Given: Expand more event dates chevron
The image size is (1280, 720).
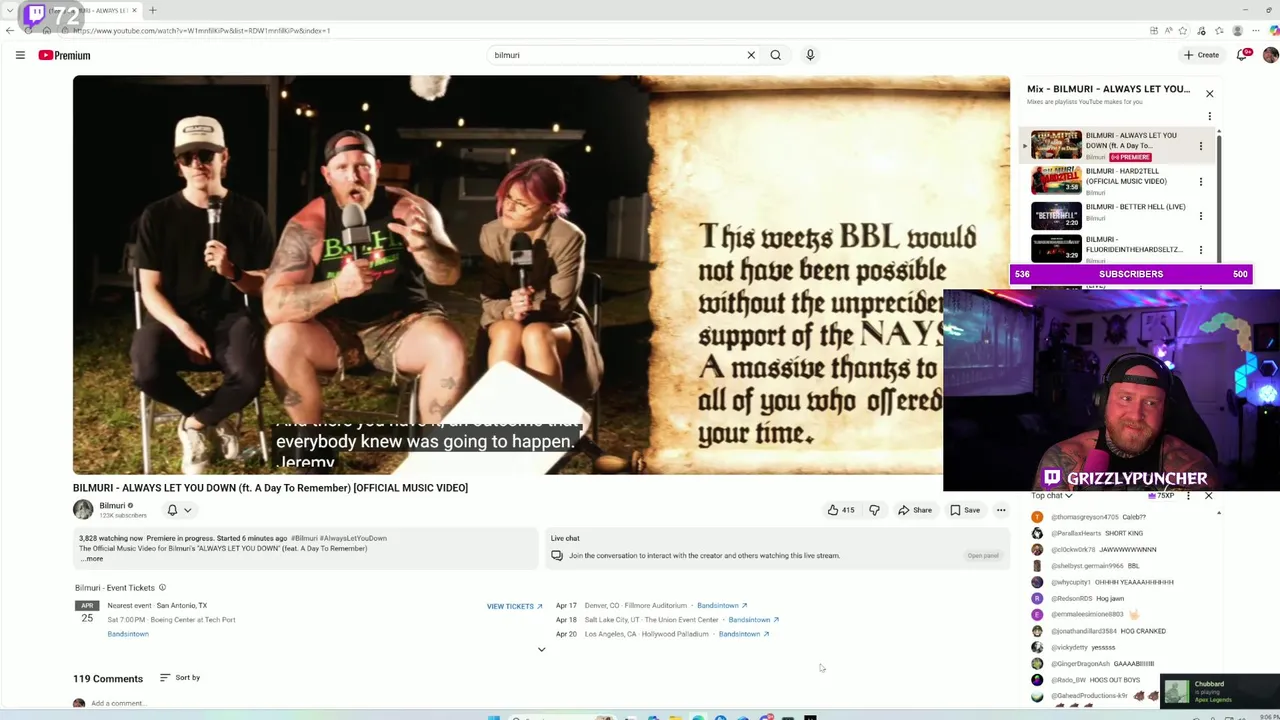Looking at the screenshot, I should pos(541,650).
